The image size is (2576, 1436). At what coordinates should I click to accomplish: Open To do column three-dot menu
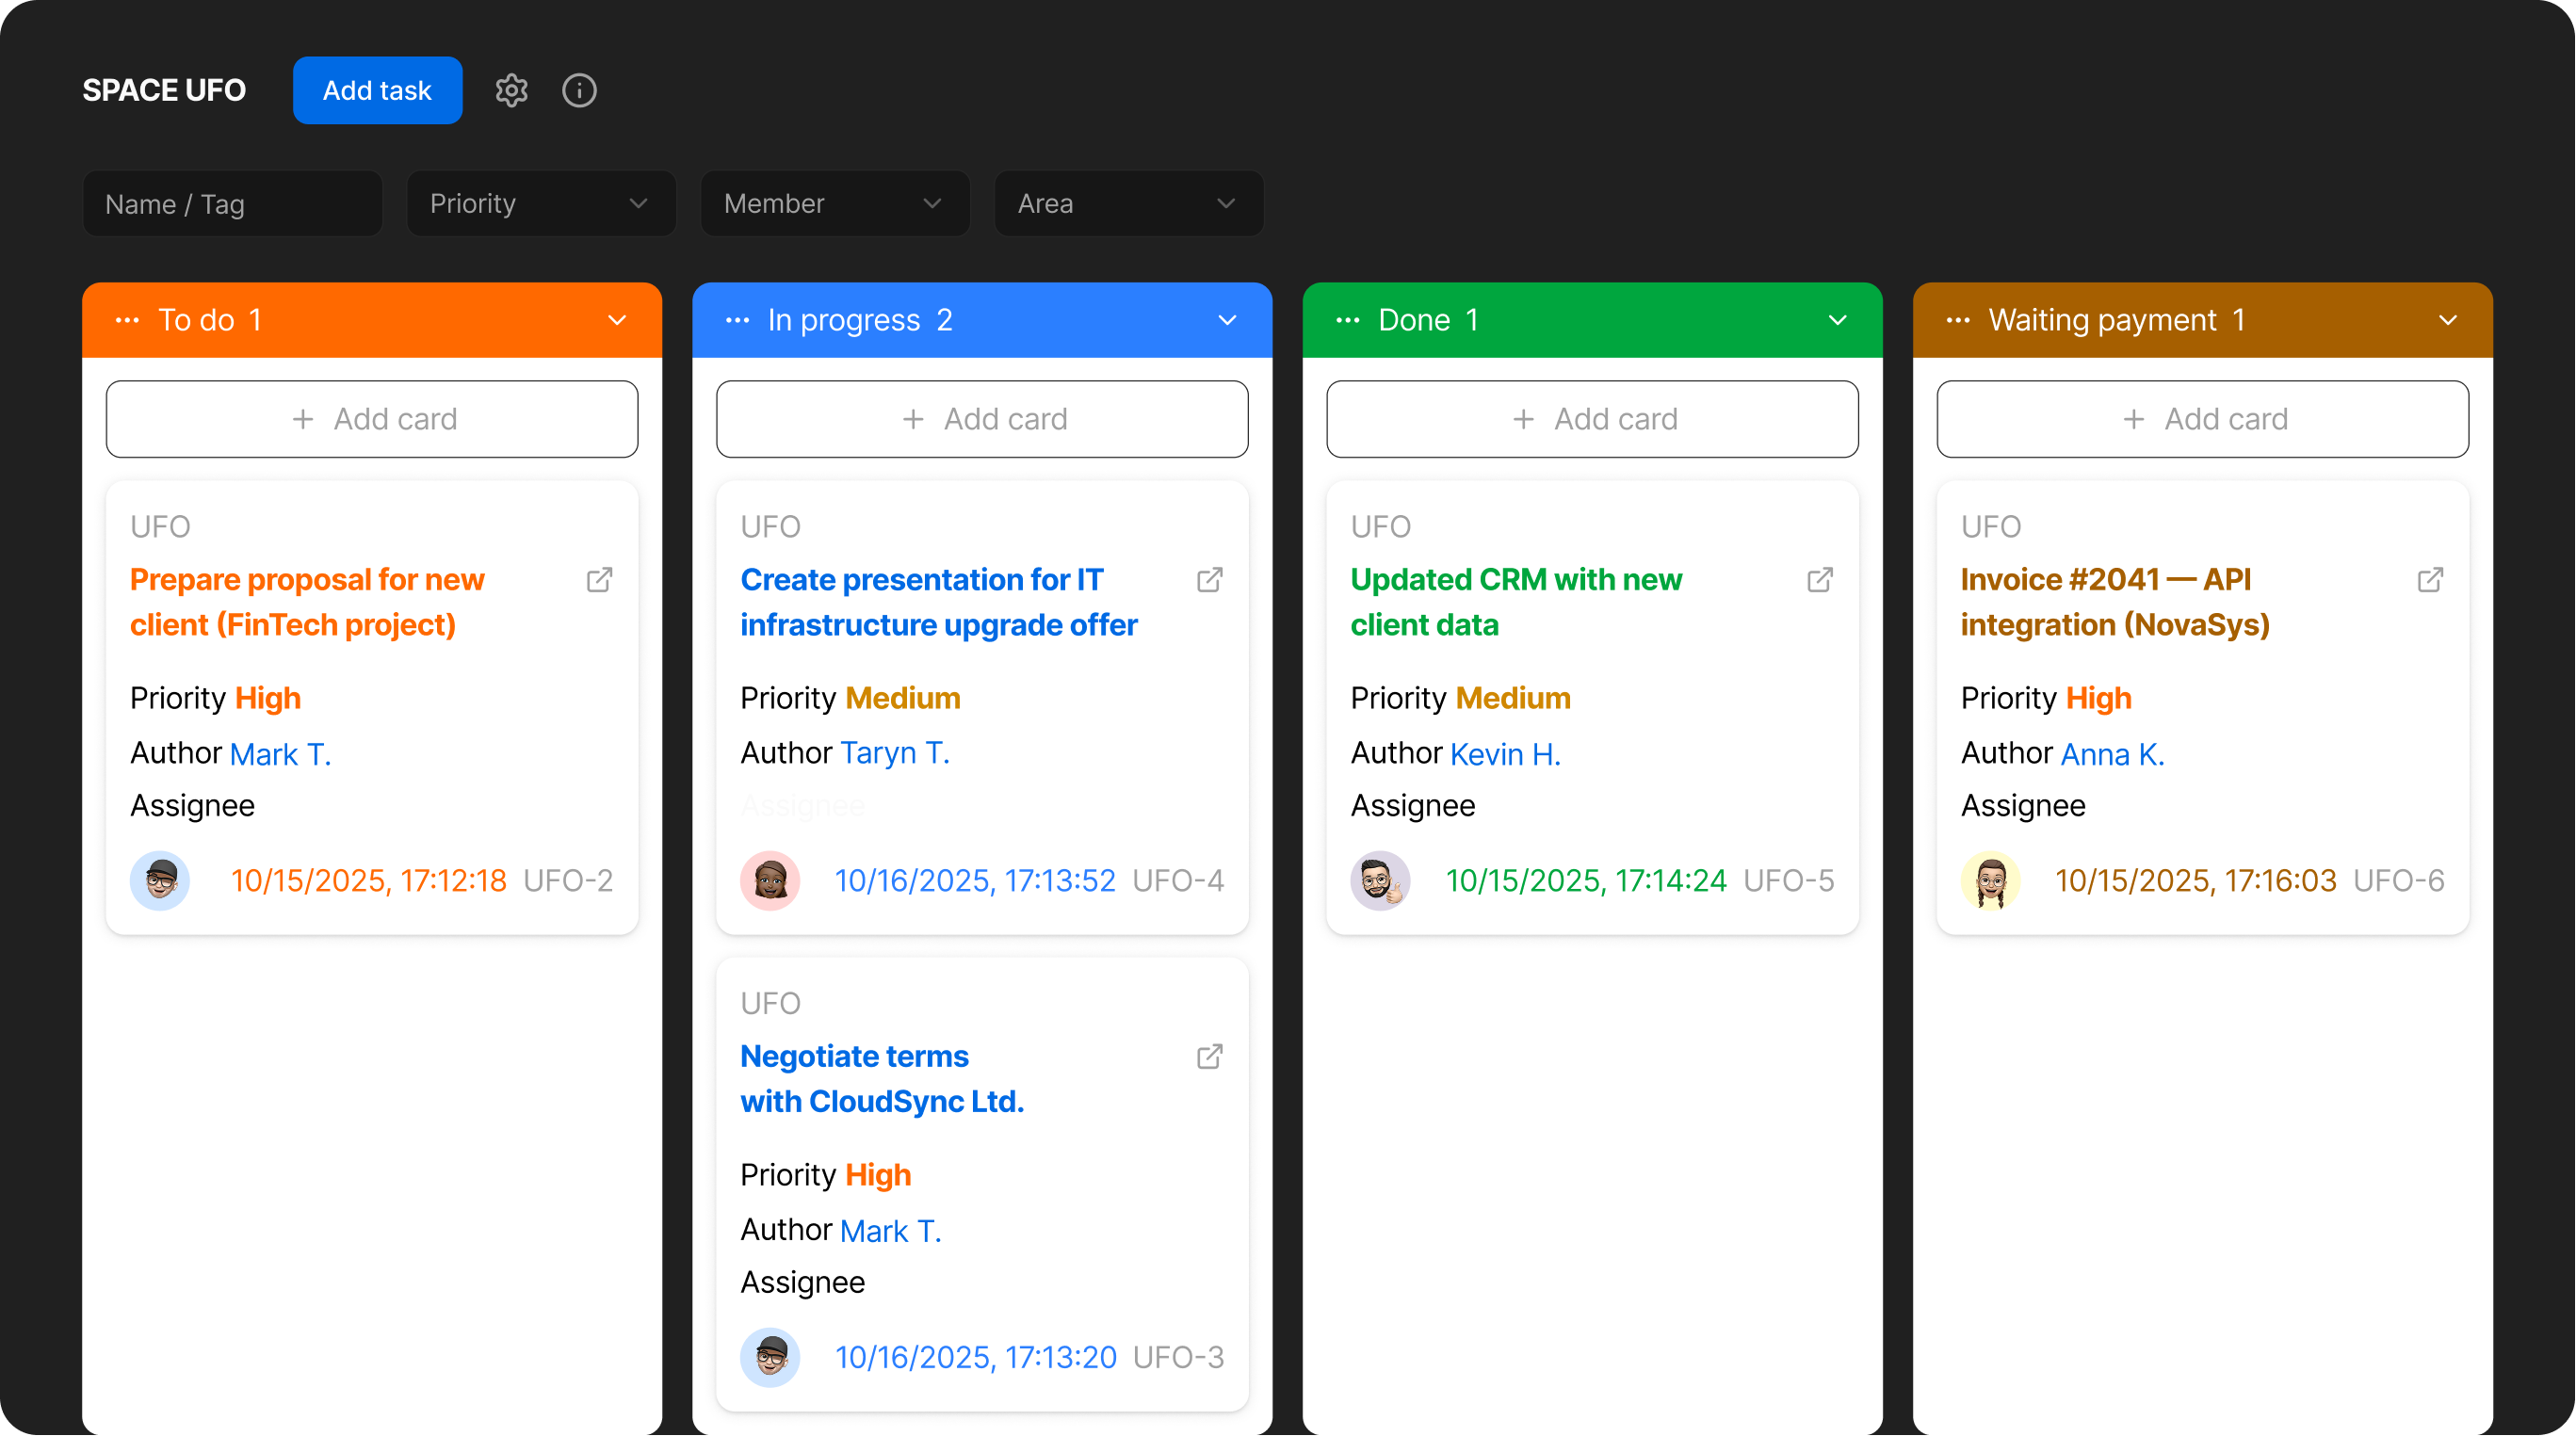[x=127, y=320]
